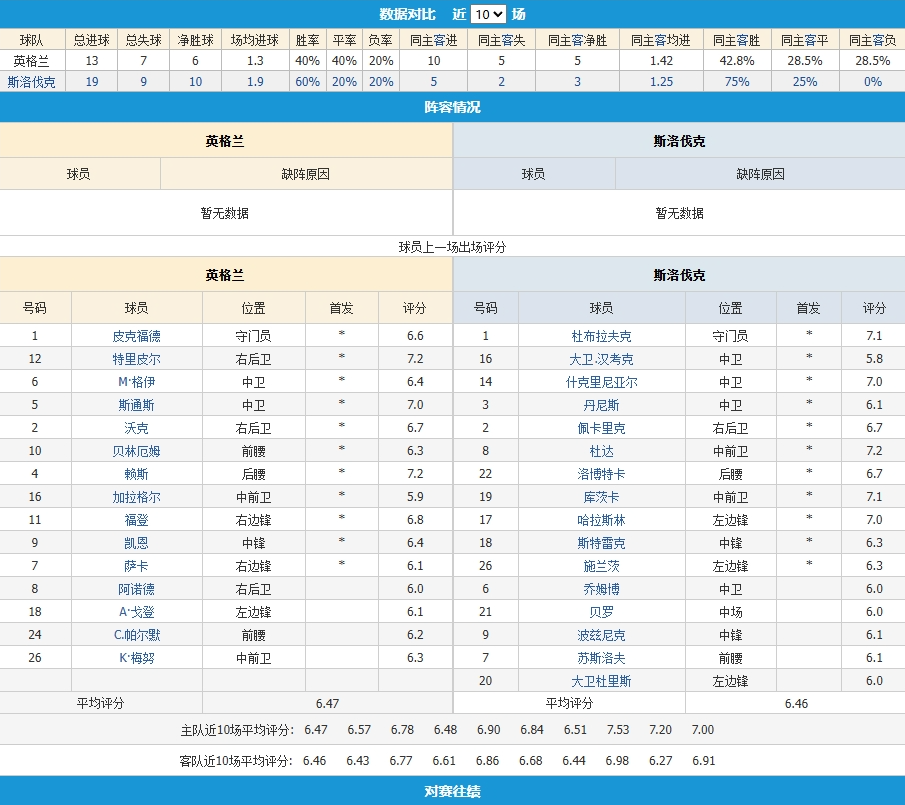Click 大卫·汉考克 player link
The height and width of the screenshot is (805, 905).
pyautogui.click(x=601, y=359)
